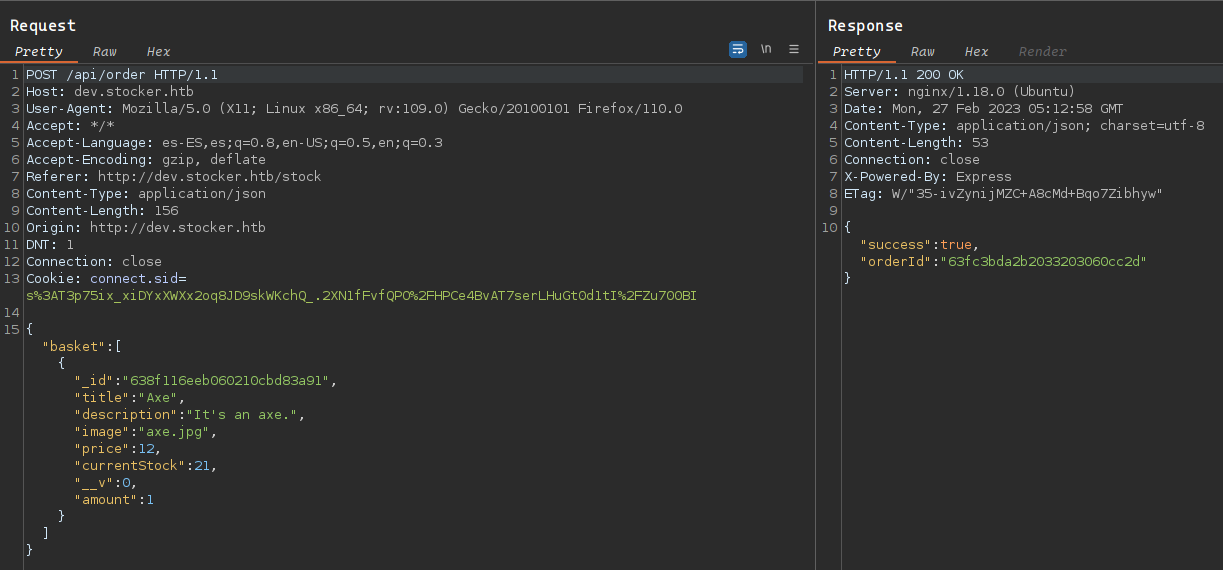The height and width of the screenshot is (570, 1223).
Task: Click the green connect.sid cookie value
Action: click(361, 296)
